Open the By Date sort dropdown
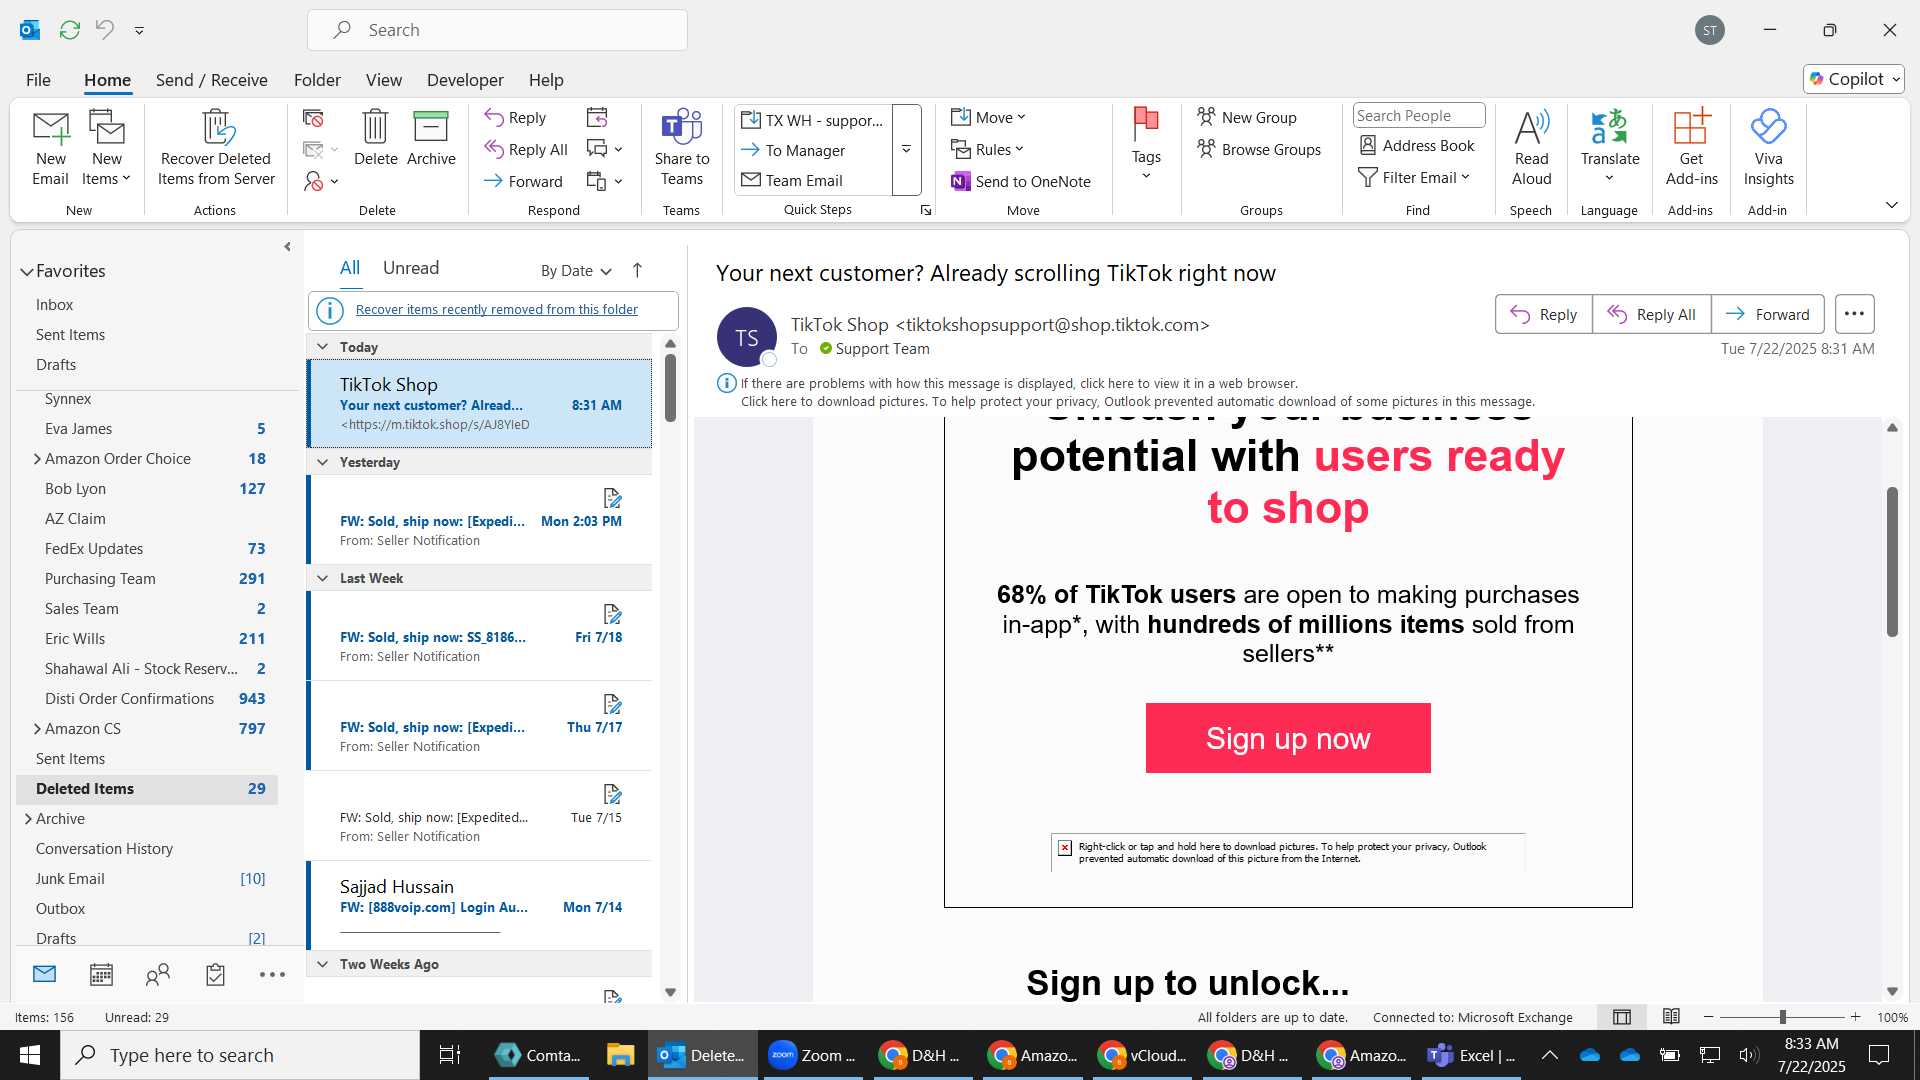Screen dimensions: 1920x1080 [576, 271]
